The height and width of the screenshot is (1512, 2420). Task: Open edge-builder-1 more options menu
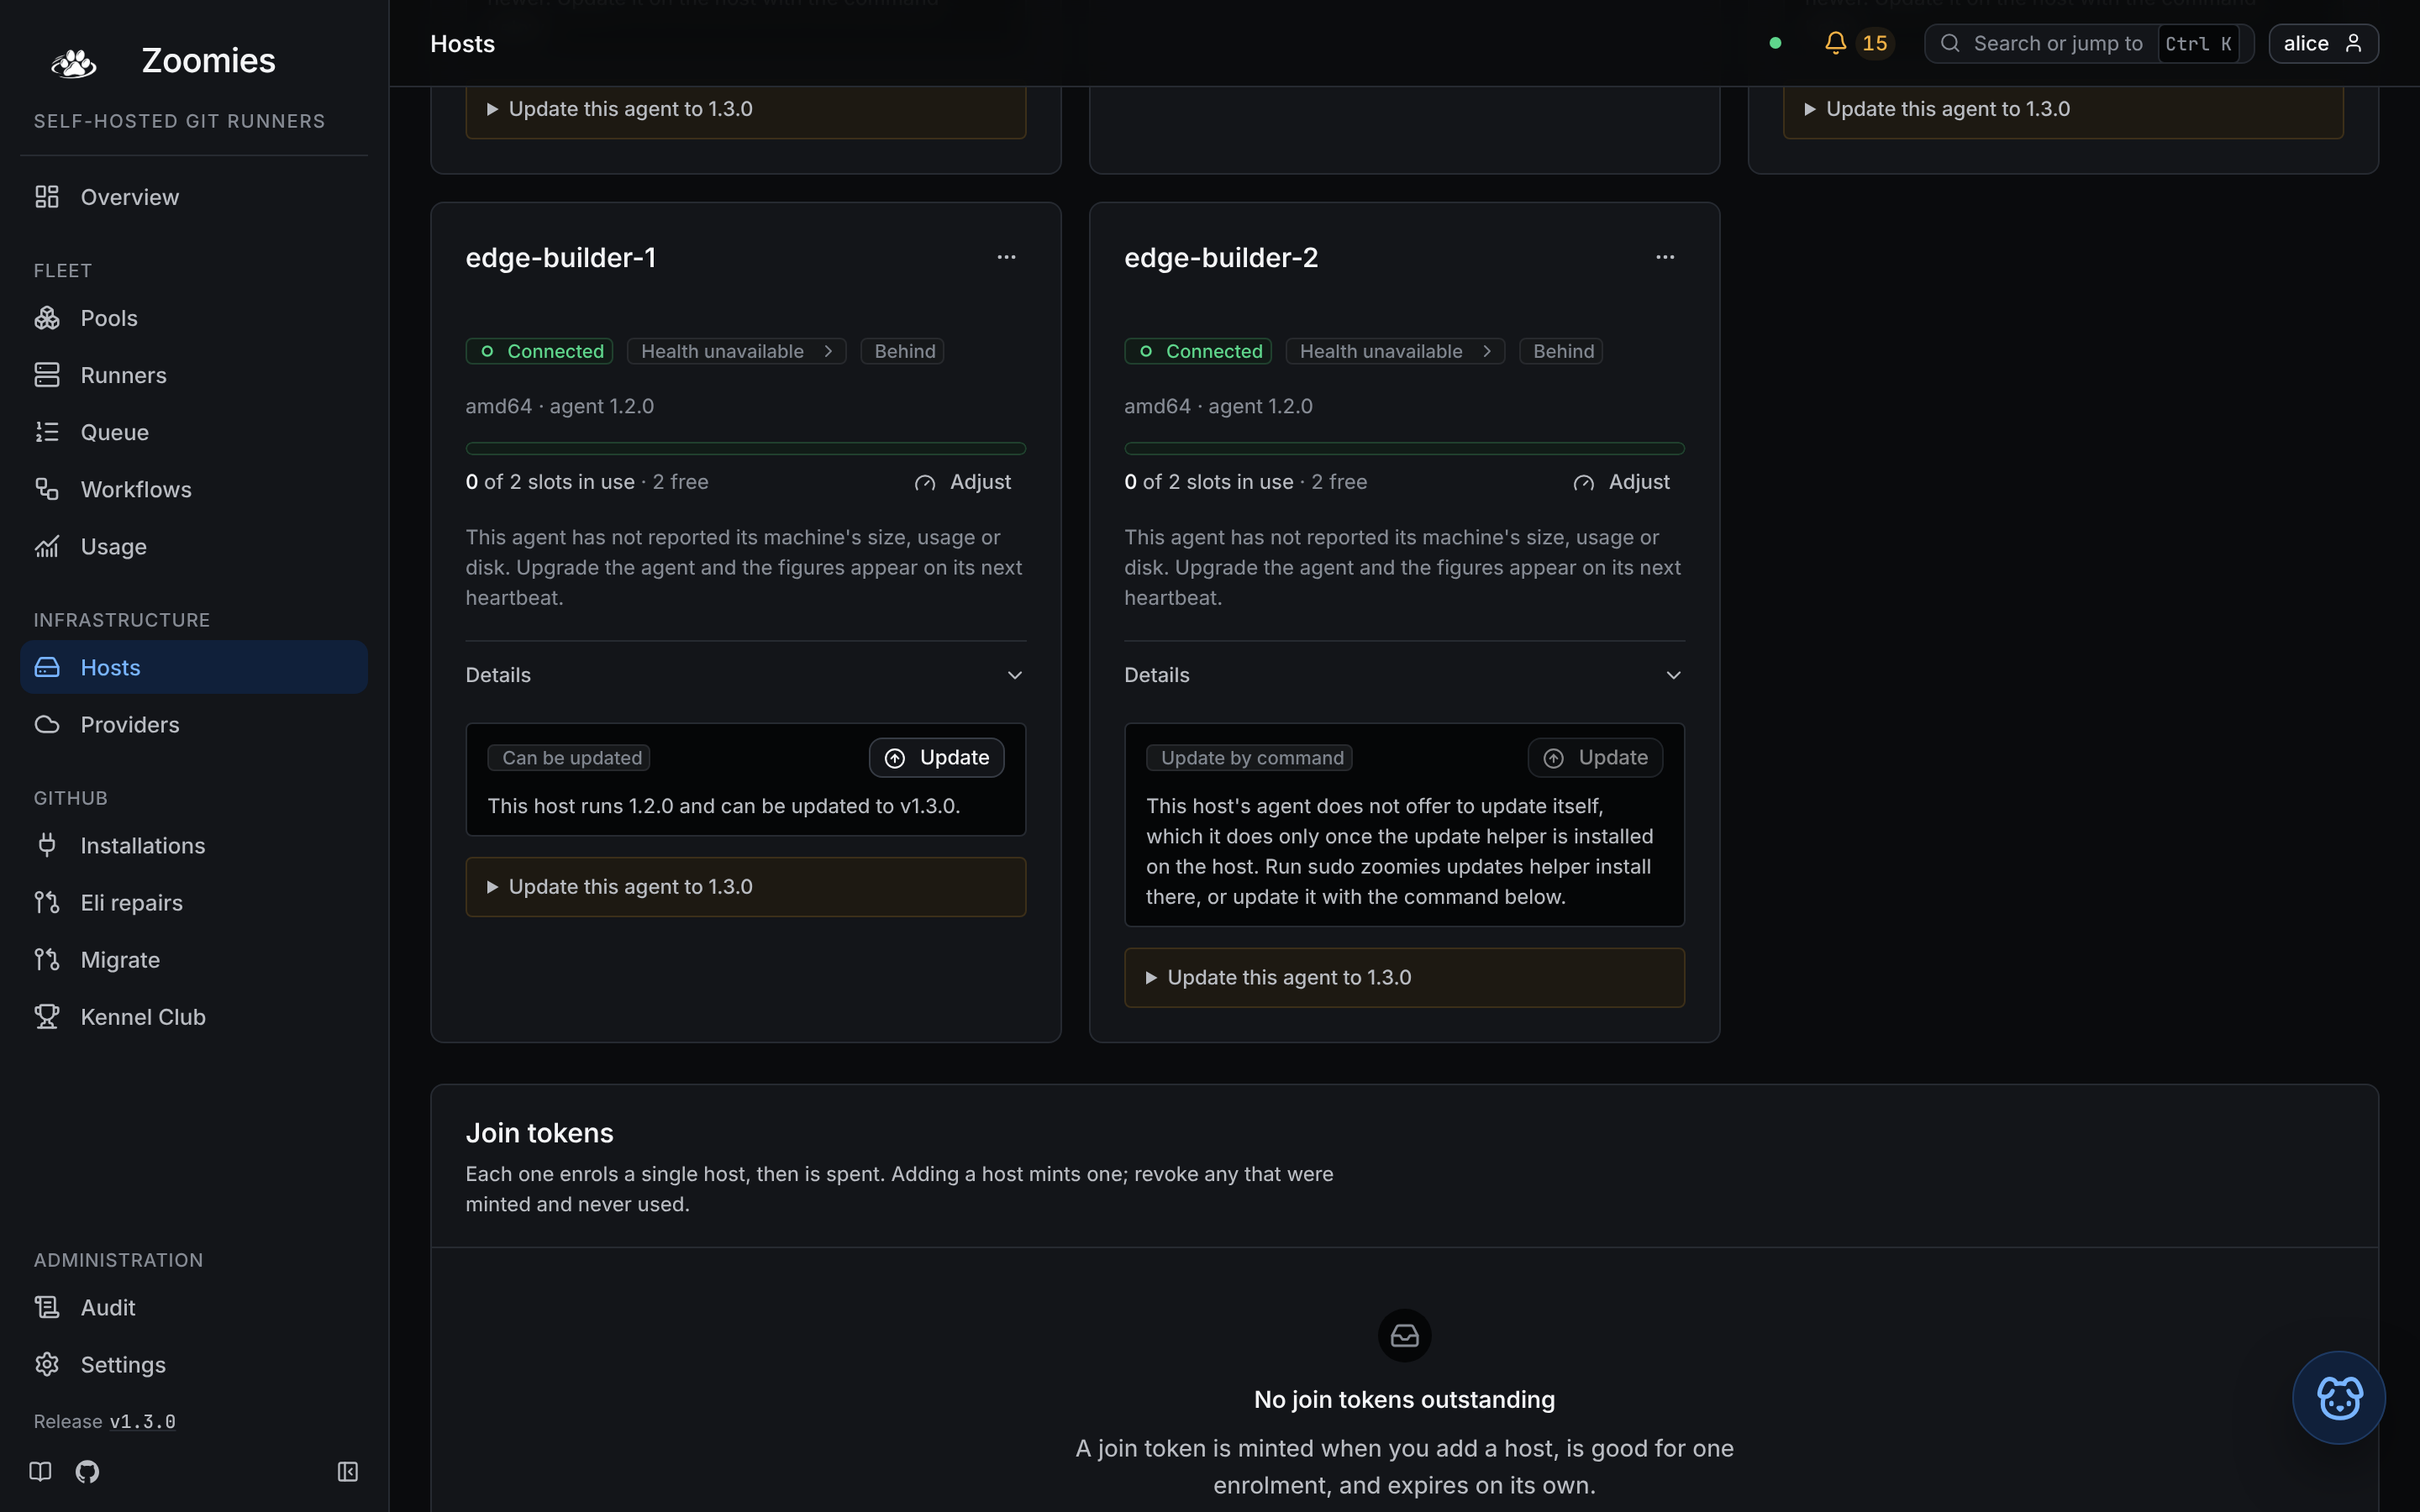(1006, 257)
